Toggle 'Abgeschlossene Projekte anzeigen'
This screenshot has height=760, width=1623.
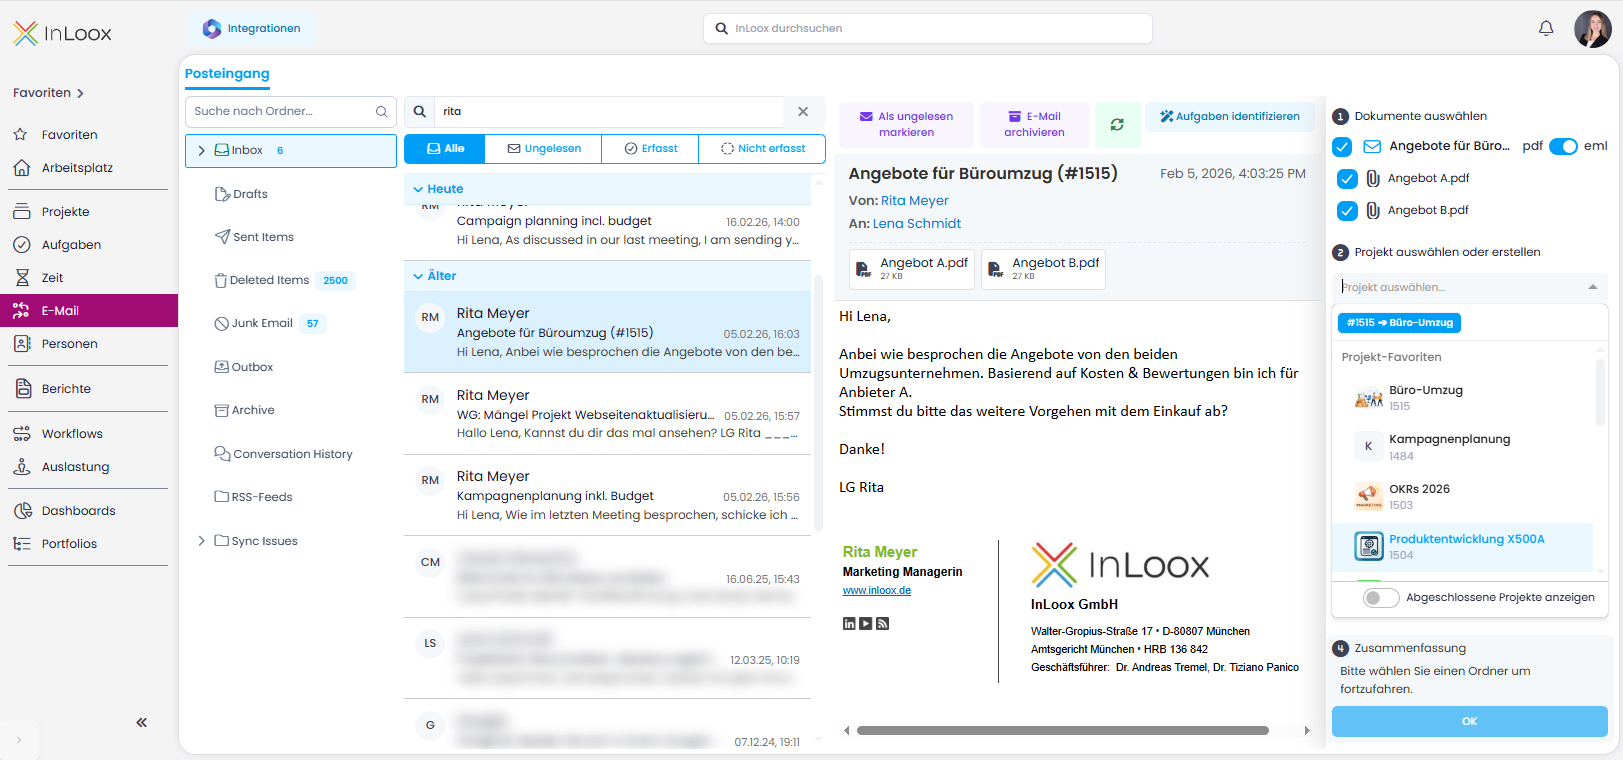1381,598
